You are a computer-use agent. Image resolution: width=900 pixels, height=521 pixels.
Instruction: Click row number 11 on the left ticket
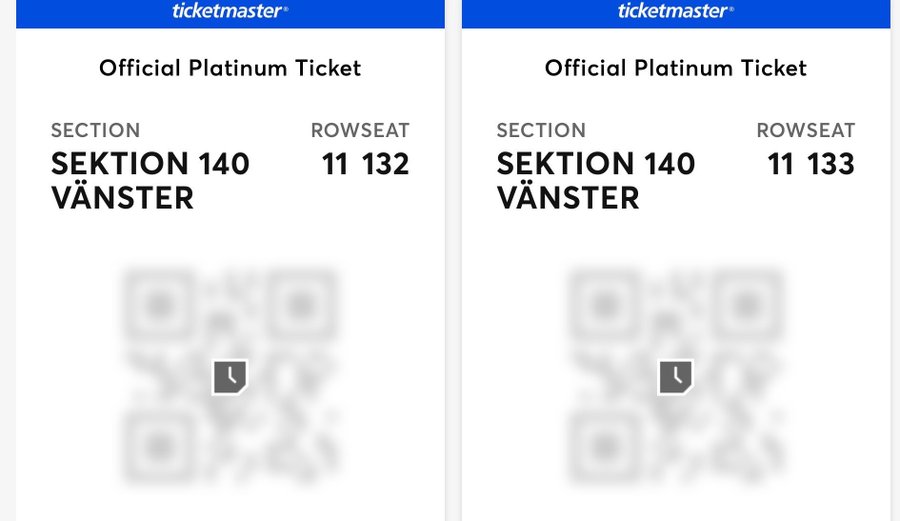coord(334,164)
